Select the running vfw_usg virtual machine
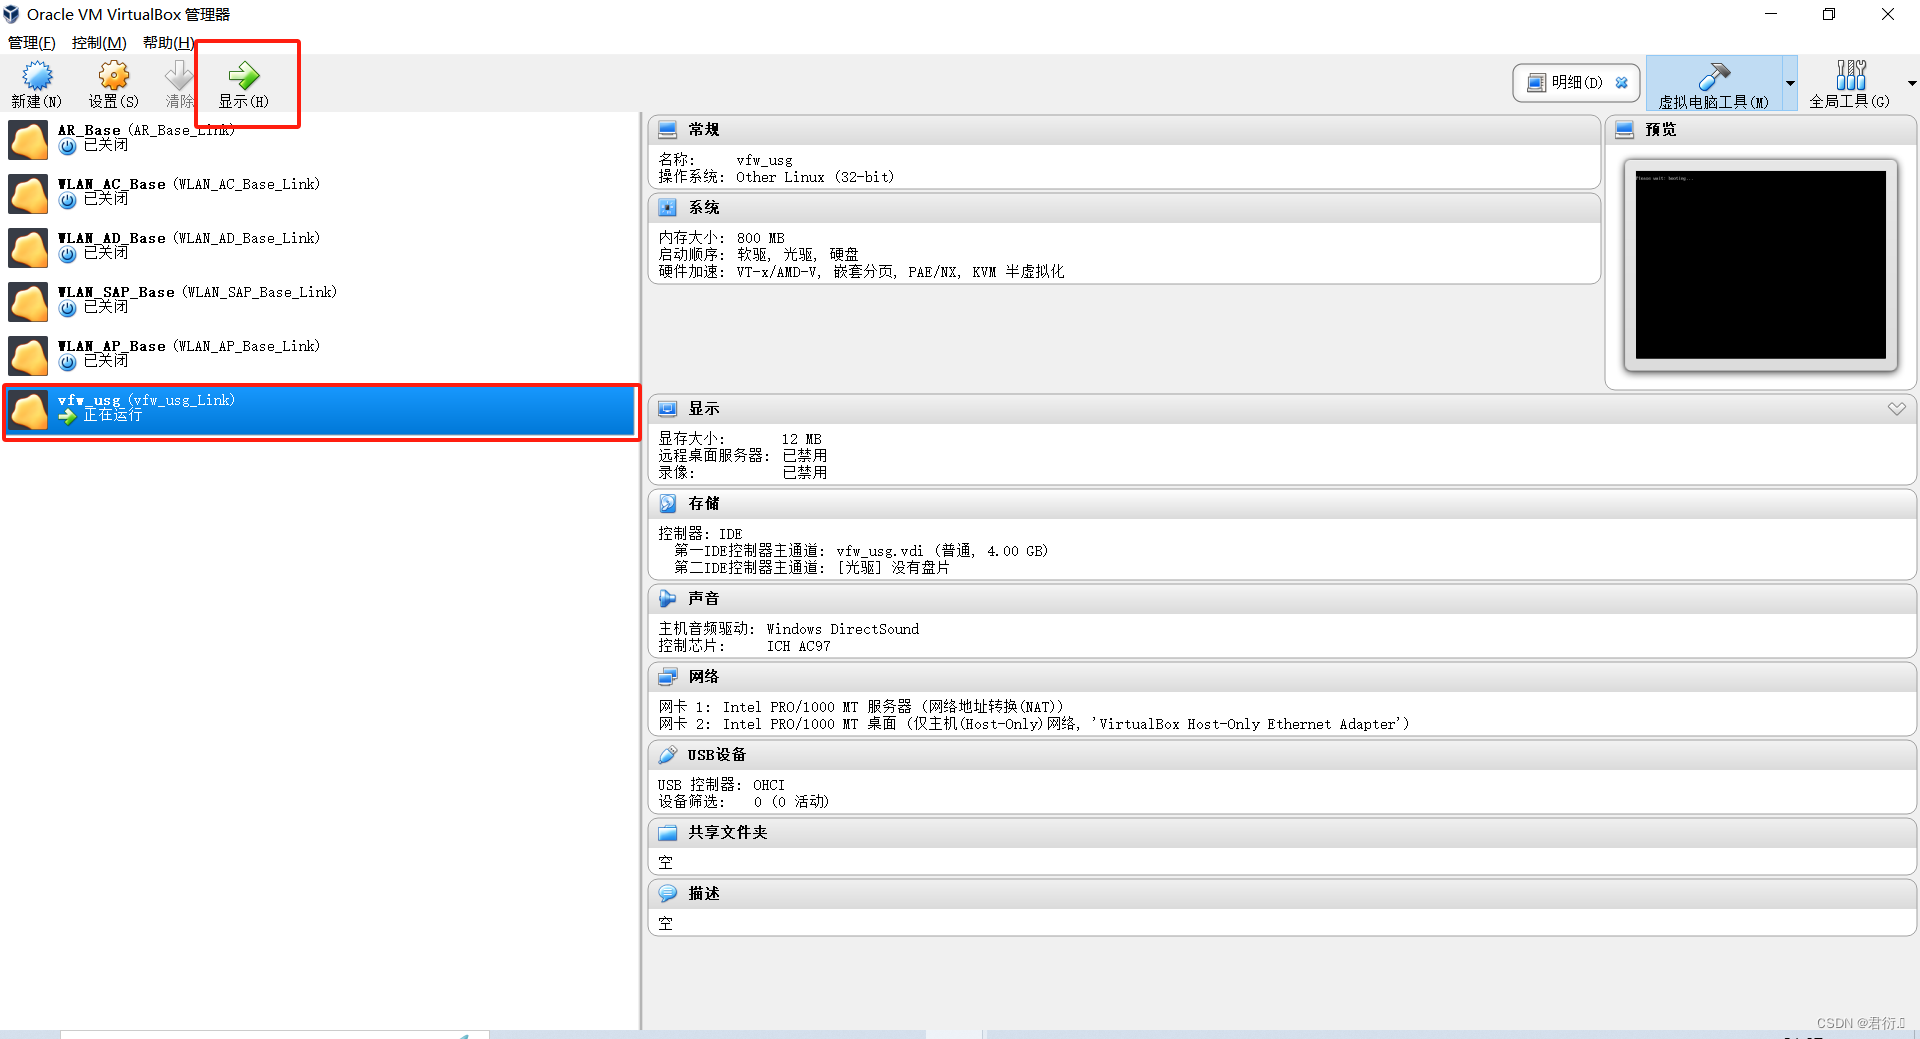Image resolution: width=1920 pixels, height=1039 pixels. [320, 411]
